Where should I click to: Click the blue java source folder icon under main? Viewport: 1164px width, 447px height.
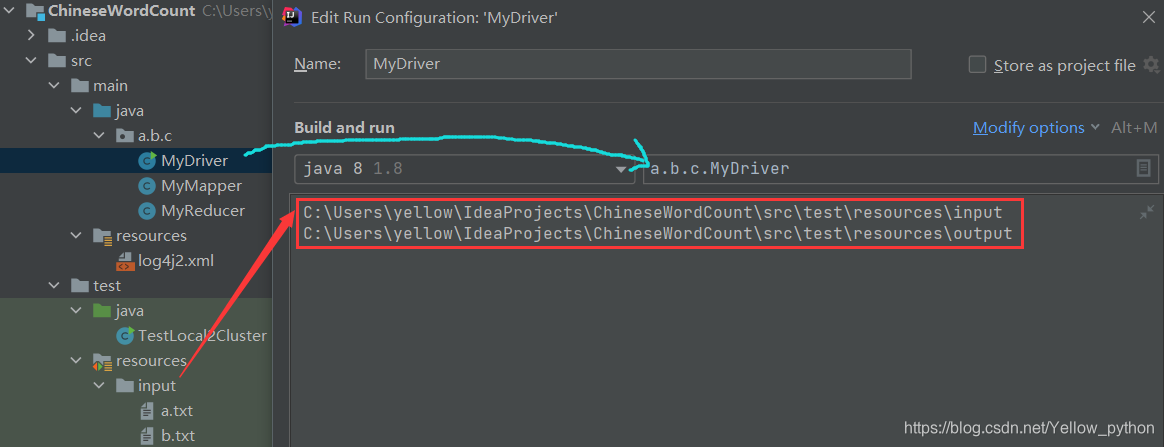click(102, 111)
